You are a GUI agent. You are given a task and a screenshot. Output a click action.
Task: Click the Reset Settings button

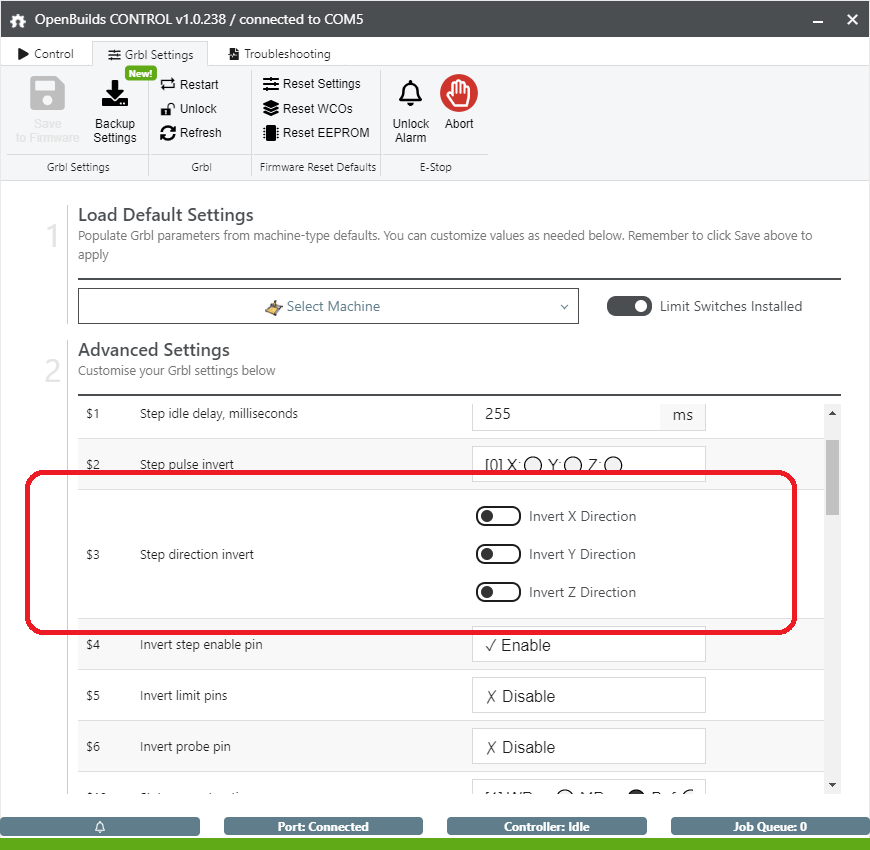pyautogui.click(x=311, y=84)
